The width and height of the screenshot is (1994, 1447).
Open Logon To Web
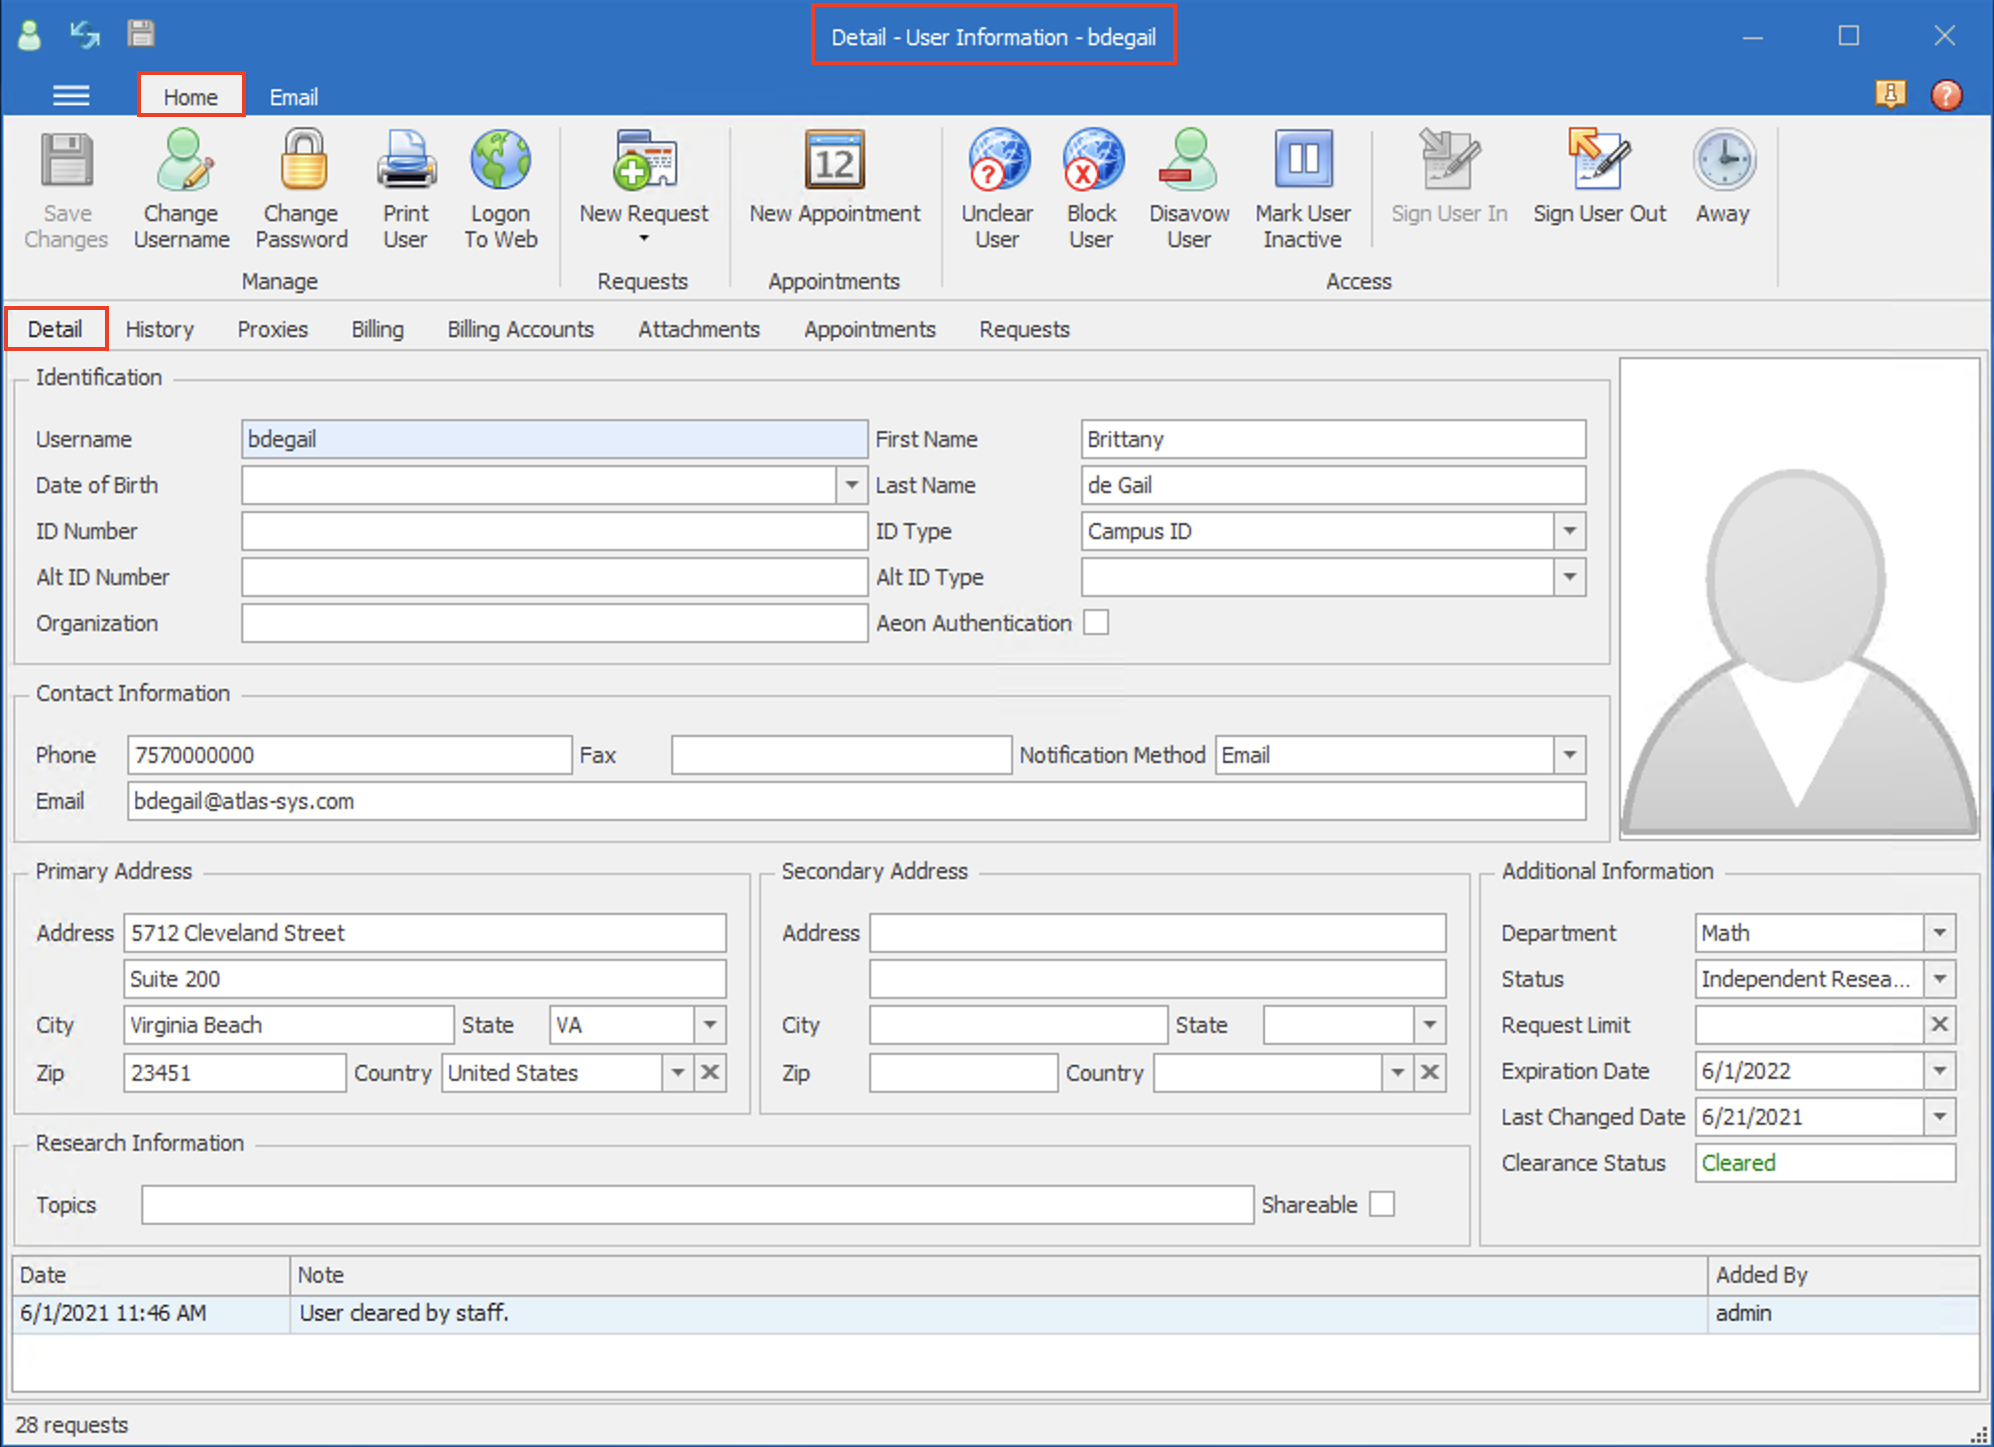(x=500, y=190)
